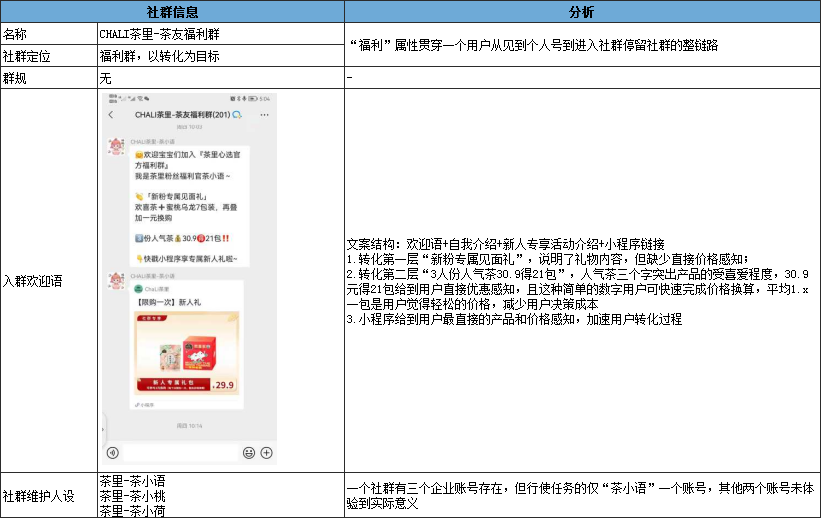This screenshot has height=518, width=821.
Task: Select the 社群信息 column header
Action: (172, 12)
